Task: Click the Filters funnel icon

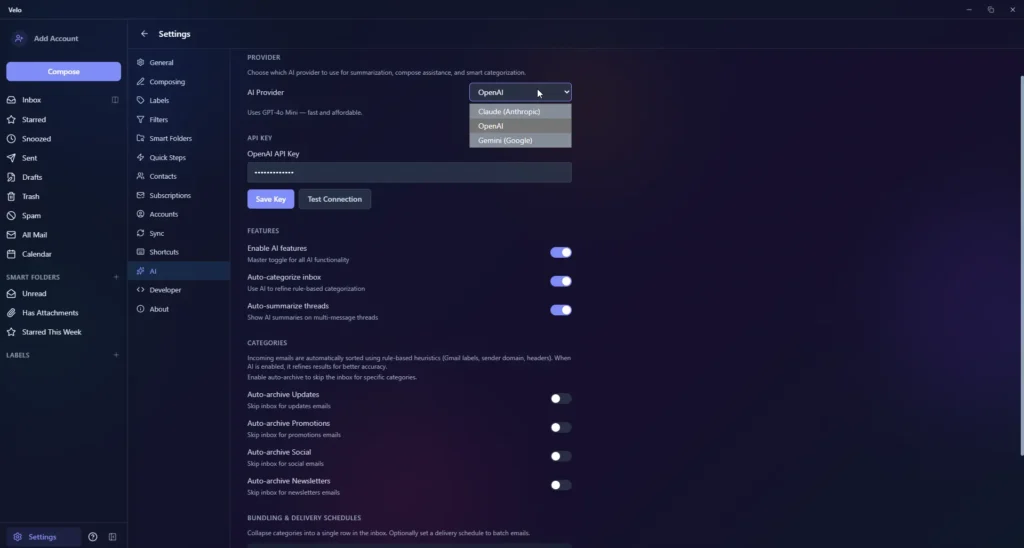Action: [140, 120]
